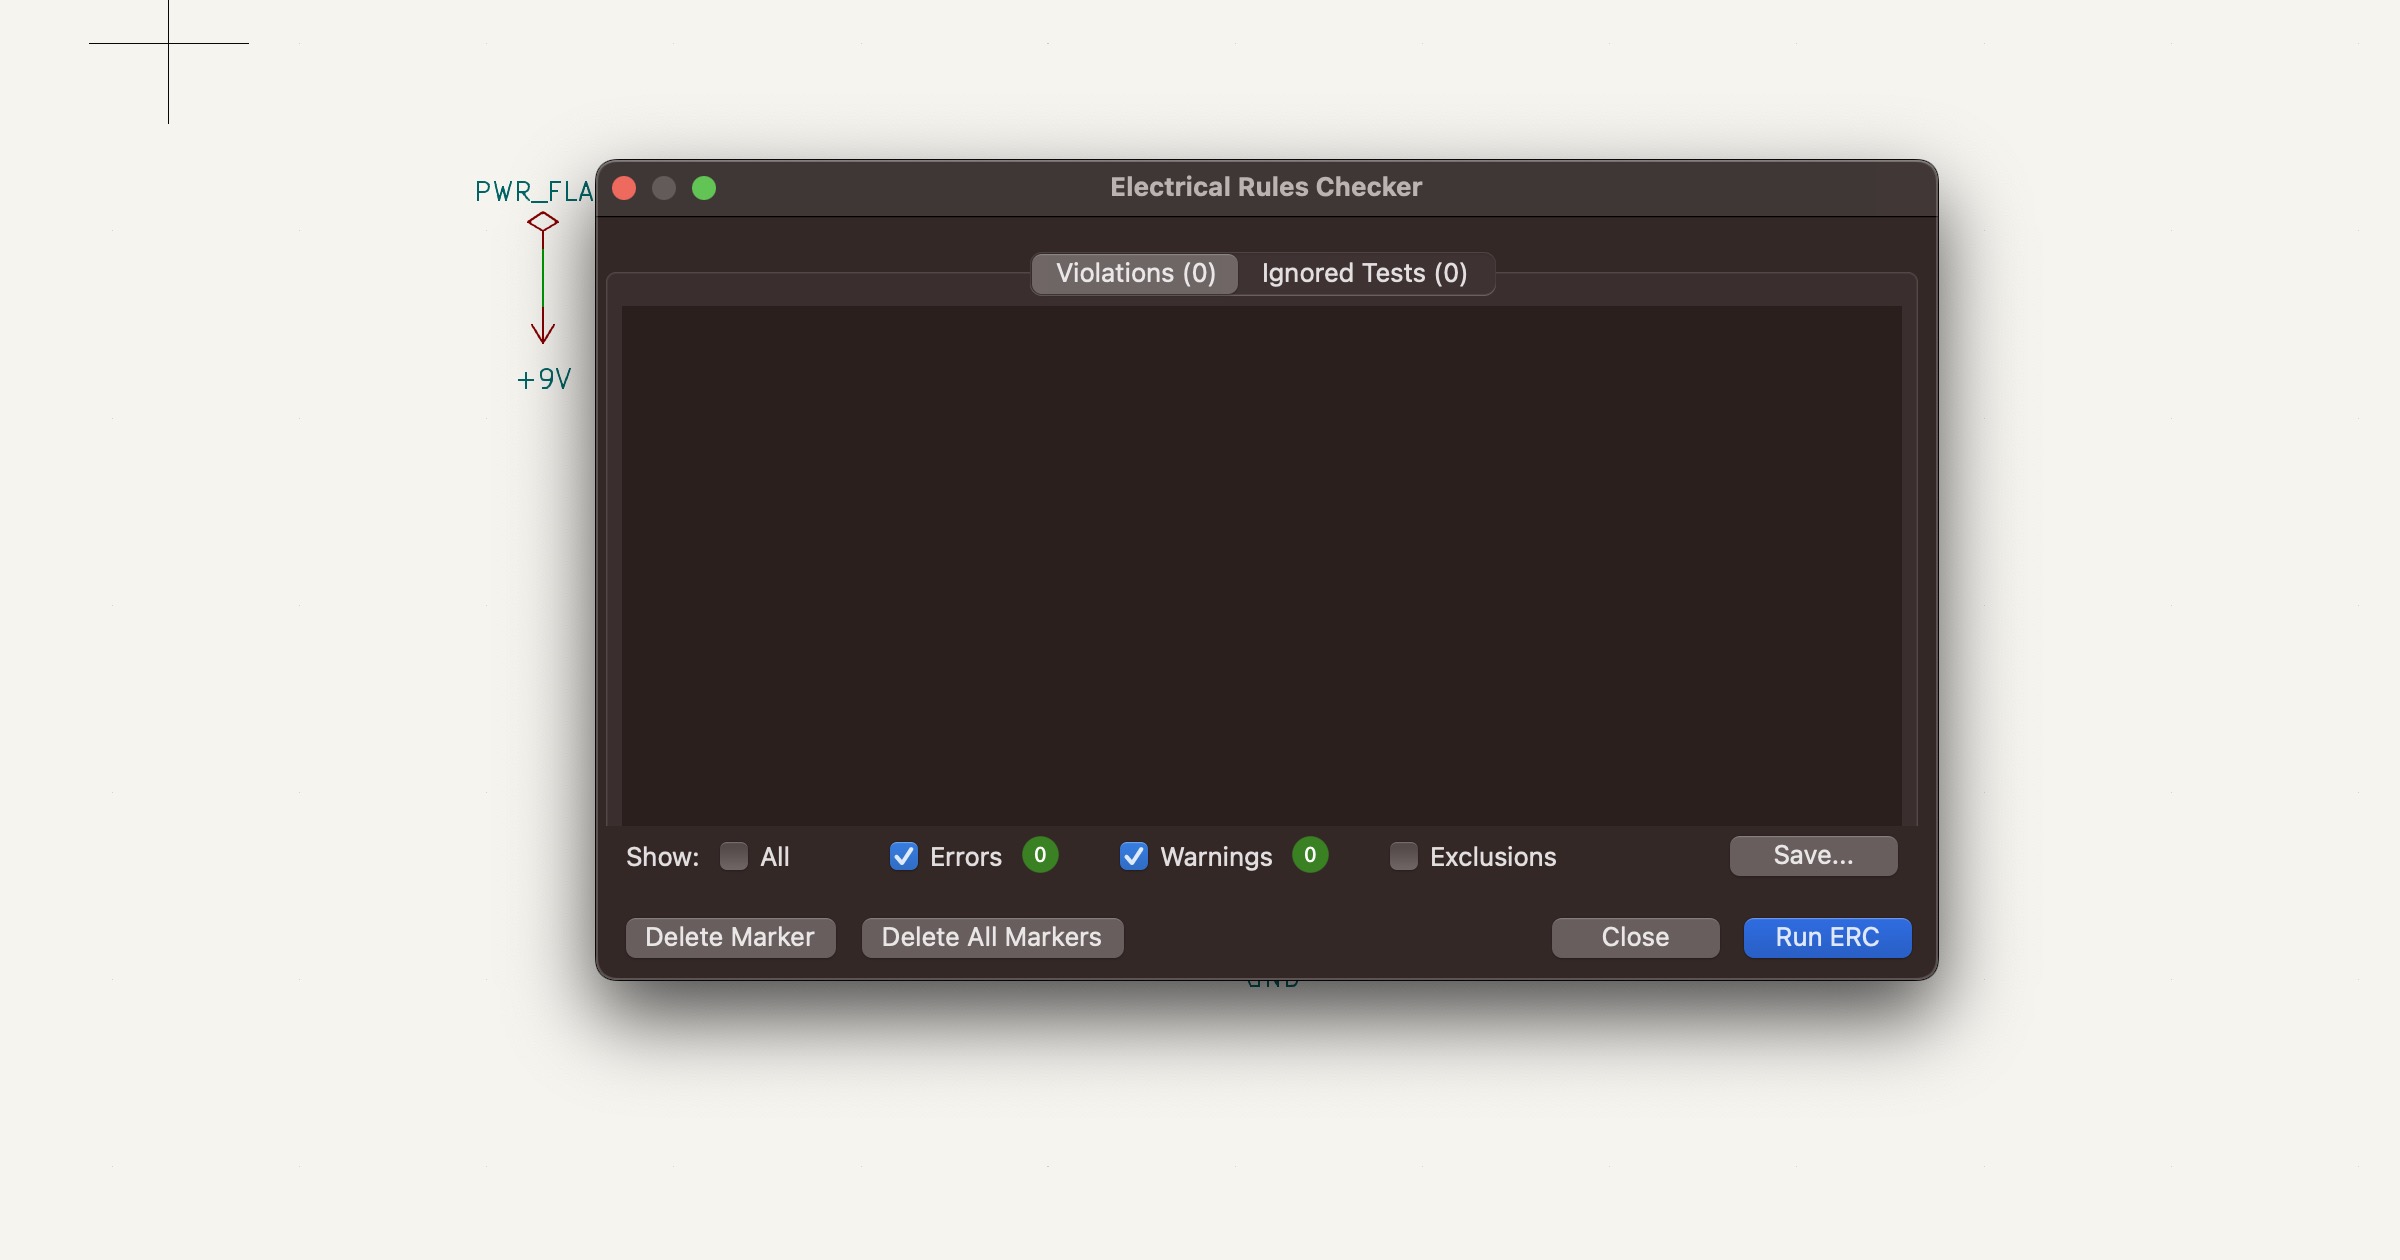Click the green errors count badge

pyautogui.click(x=1040, y=855)
